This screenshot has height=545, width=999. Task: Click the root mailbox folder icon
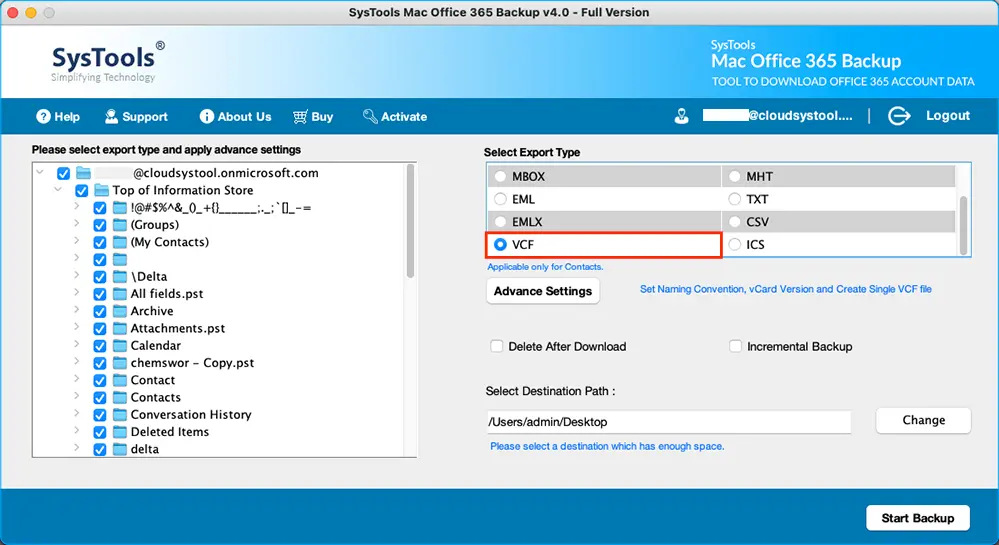83,173
